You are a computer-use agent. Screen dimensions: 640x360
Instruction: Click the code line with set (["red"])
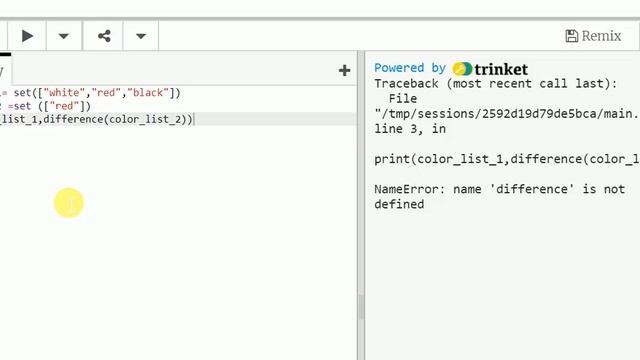click(178, 106)
